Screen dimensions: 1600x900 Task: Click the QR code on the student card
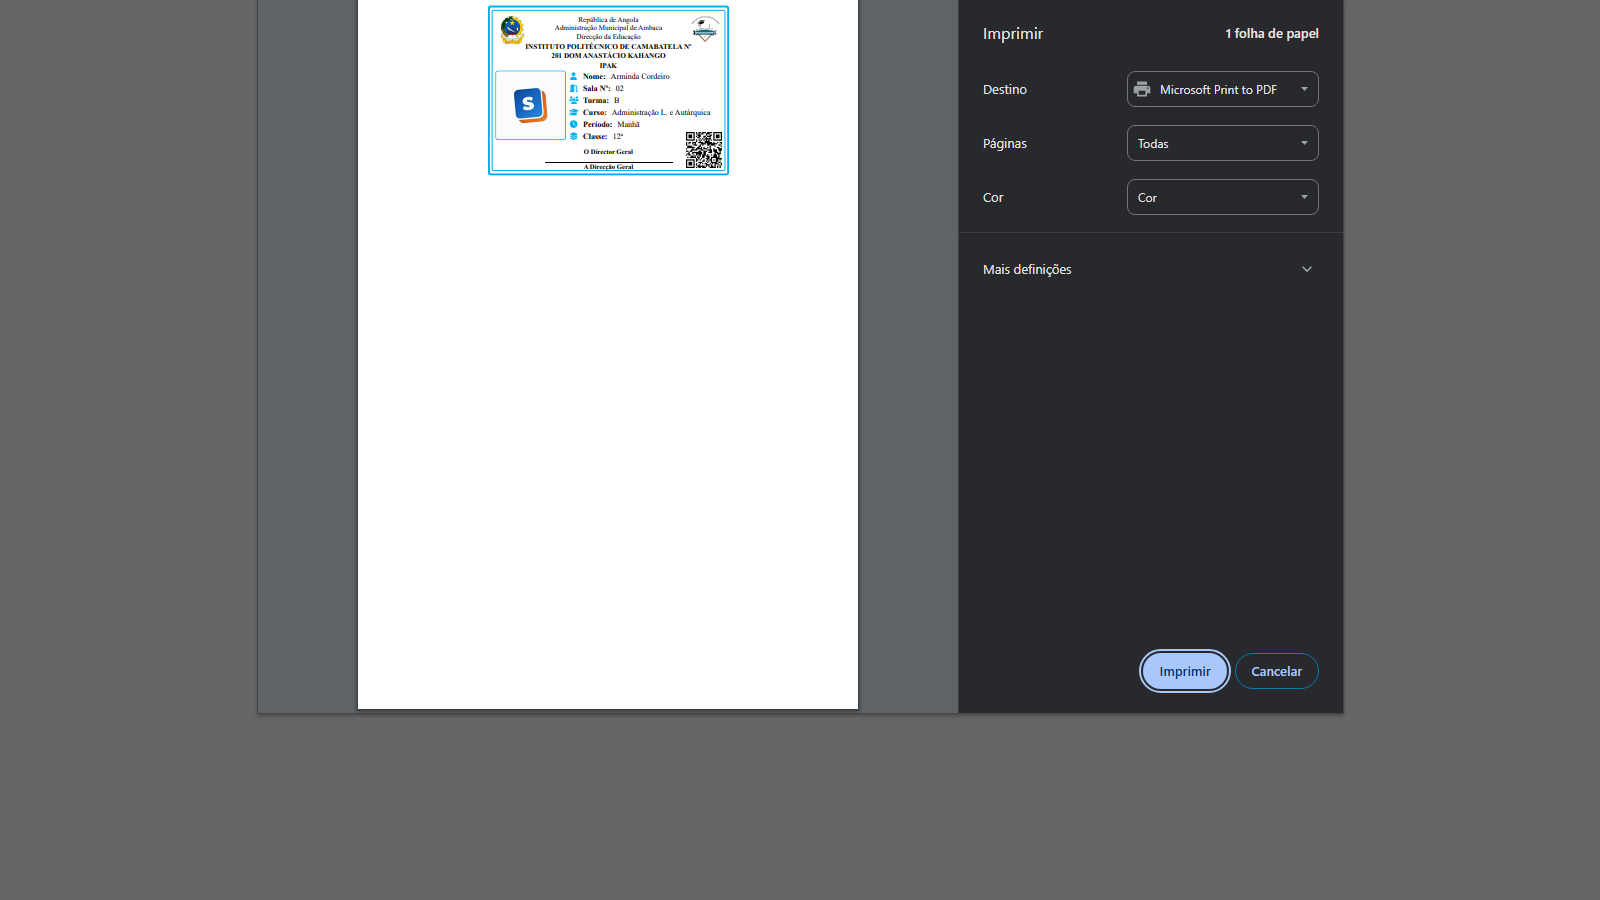click(x=704, y=149)
